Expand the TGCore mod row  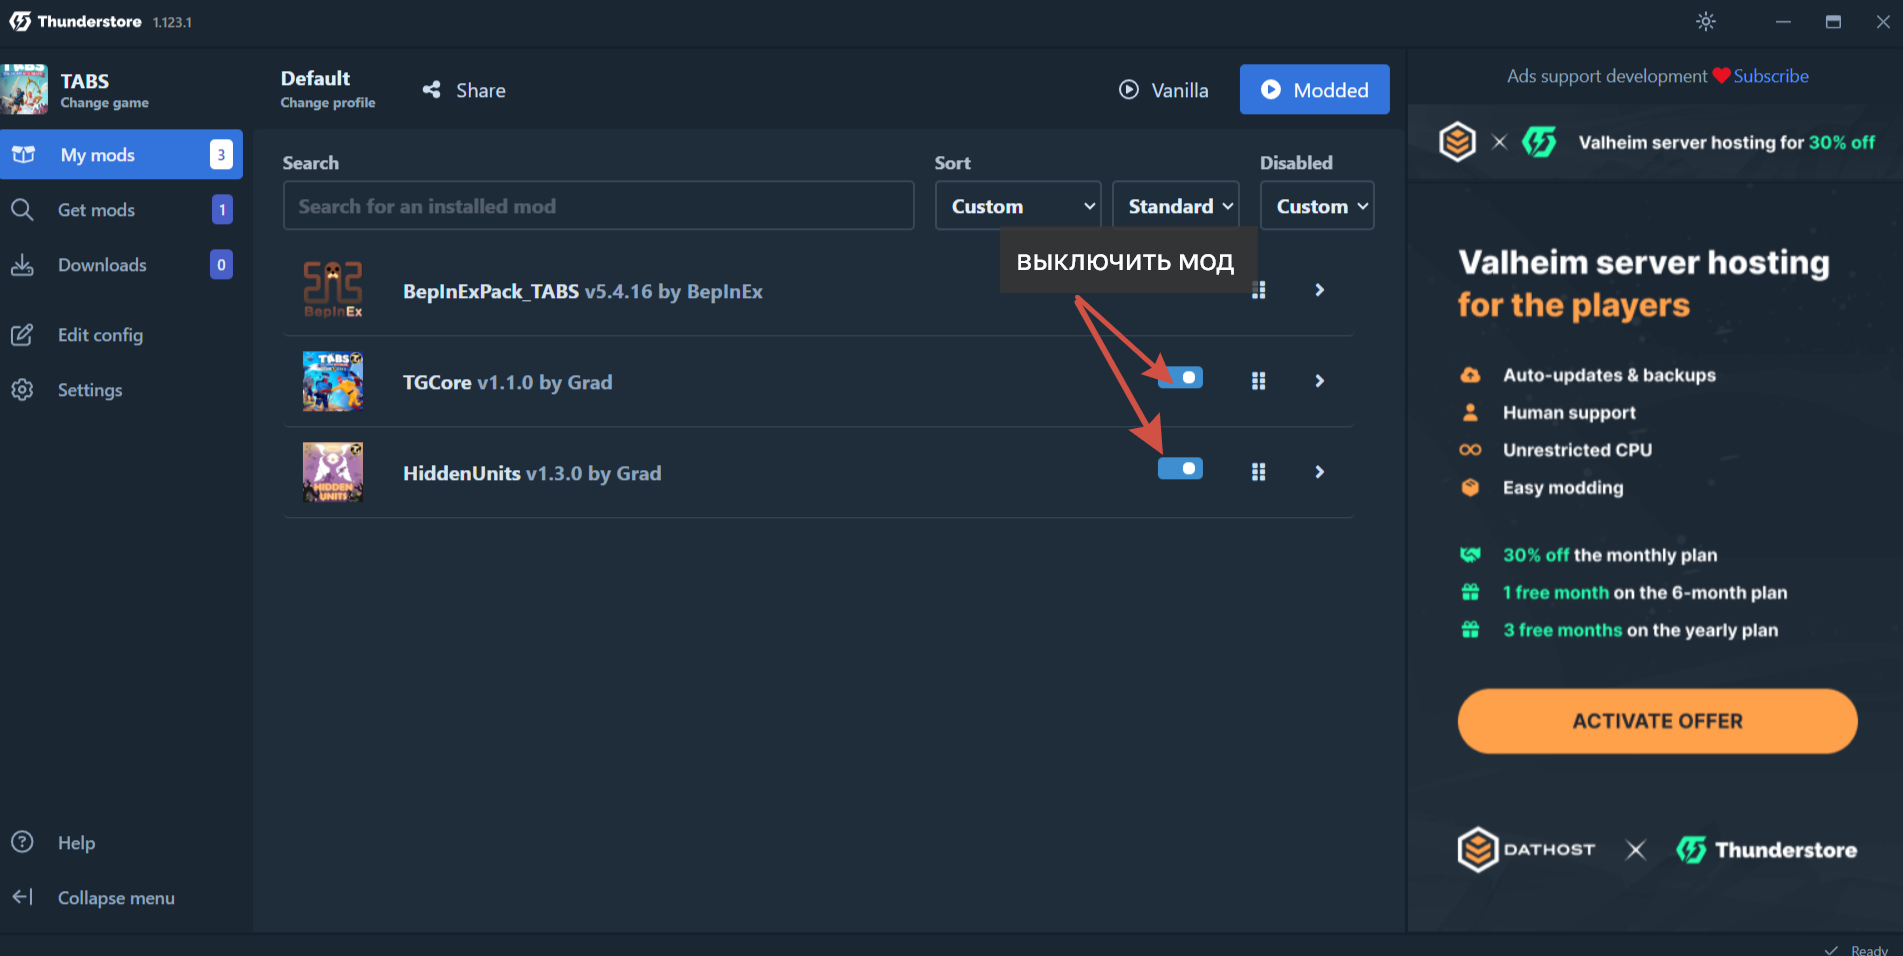tap(1320, 381)
